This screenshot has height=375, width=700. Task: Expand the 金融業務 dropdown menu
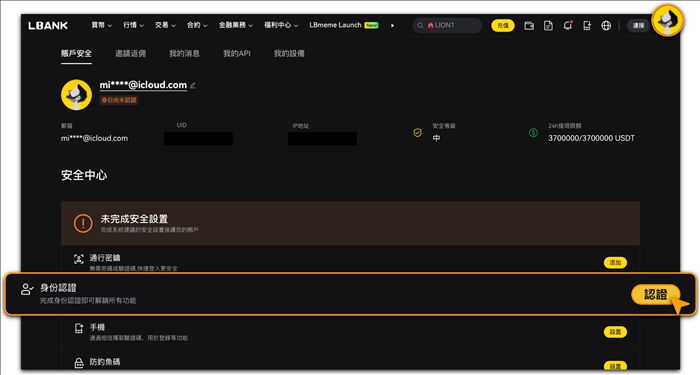(236, 25)
